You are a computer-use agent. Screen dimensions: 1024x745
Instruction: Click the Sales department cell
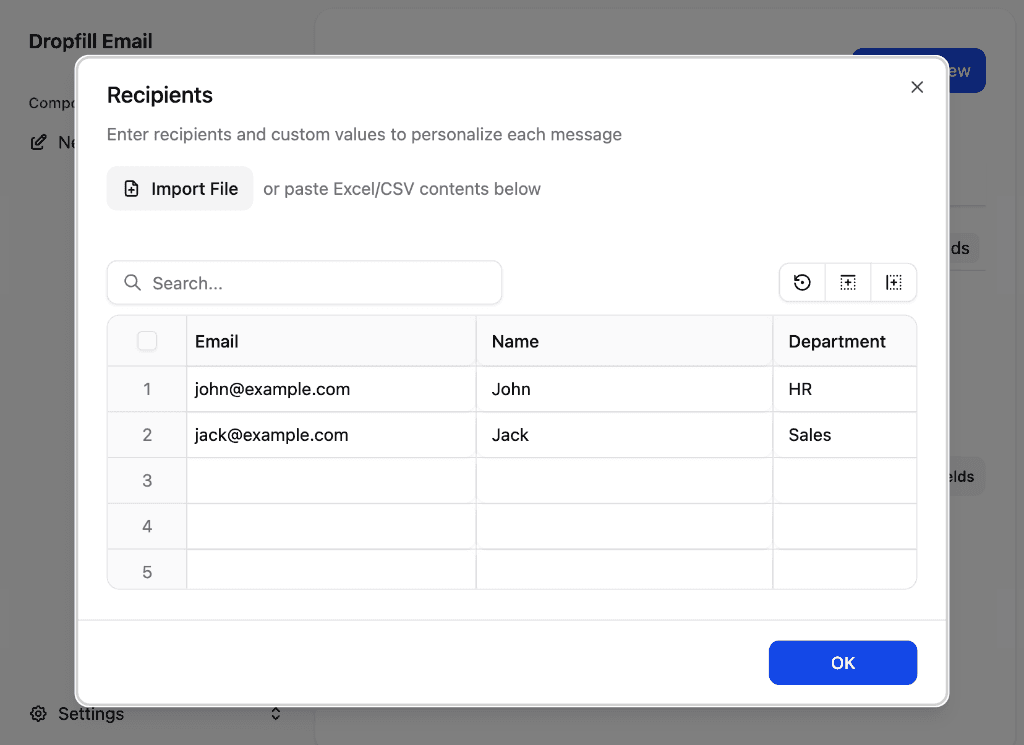843,435
